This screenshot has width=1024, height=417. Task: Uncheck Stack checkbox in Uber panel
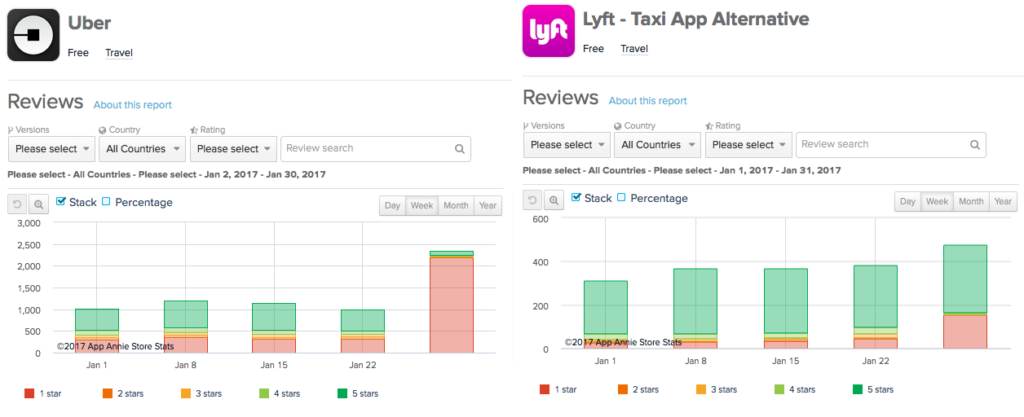61,202
